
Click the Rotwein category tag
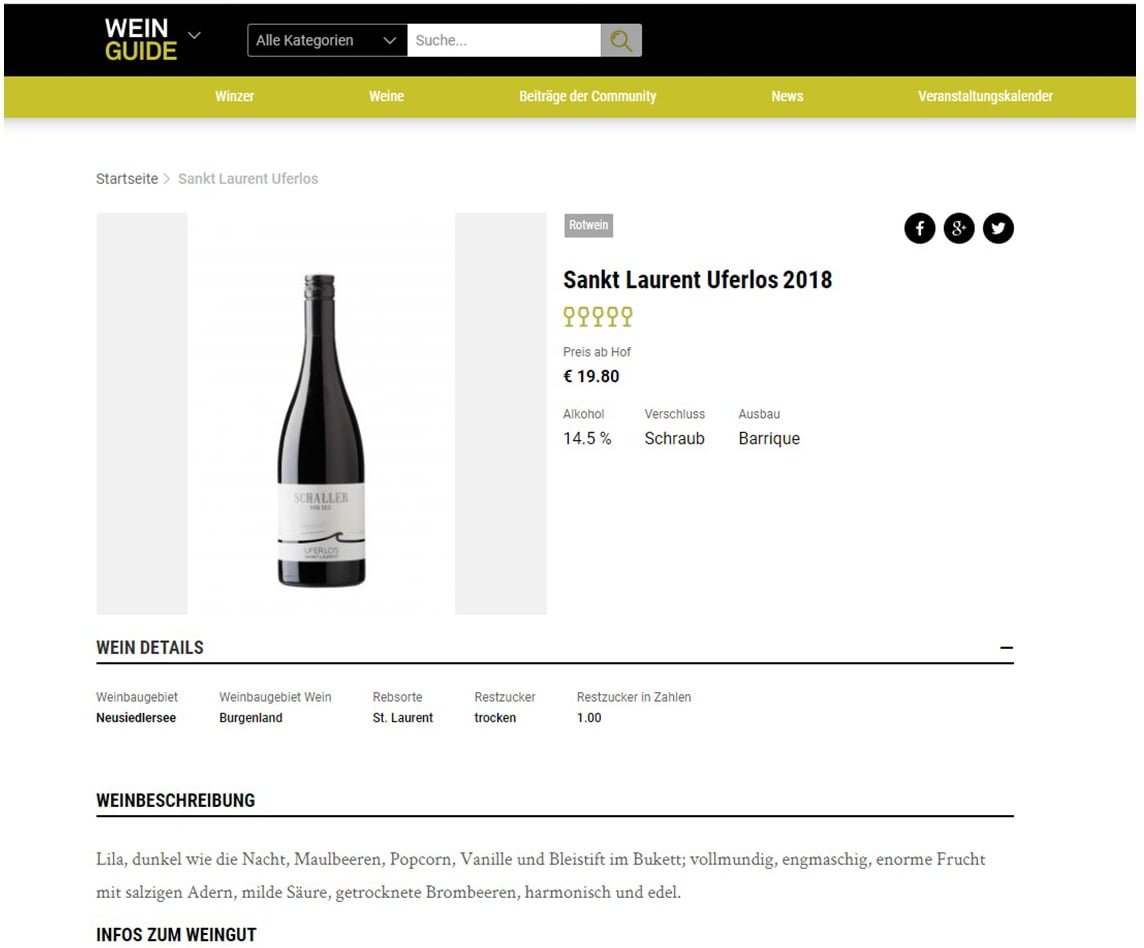point(588,226)
